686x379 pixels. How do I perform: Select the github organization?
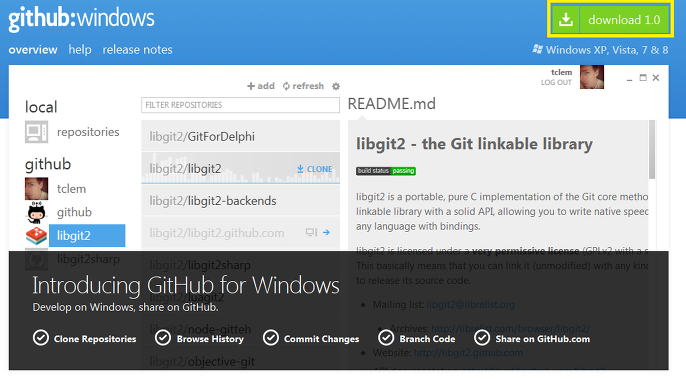(74, 212)
